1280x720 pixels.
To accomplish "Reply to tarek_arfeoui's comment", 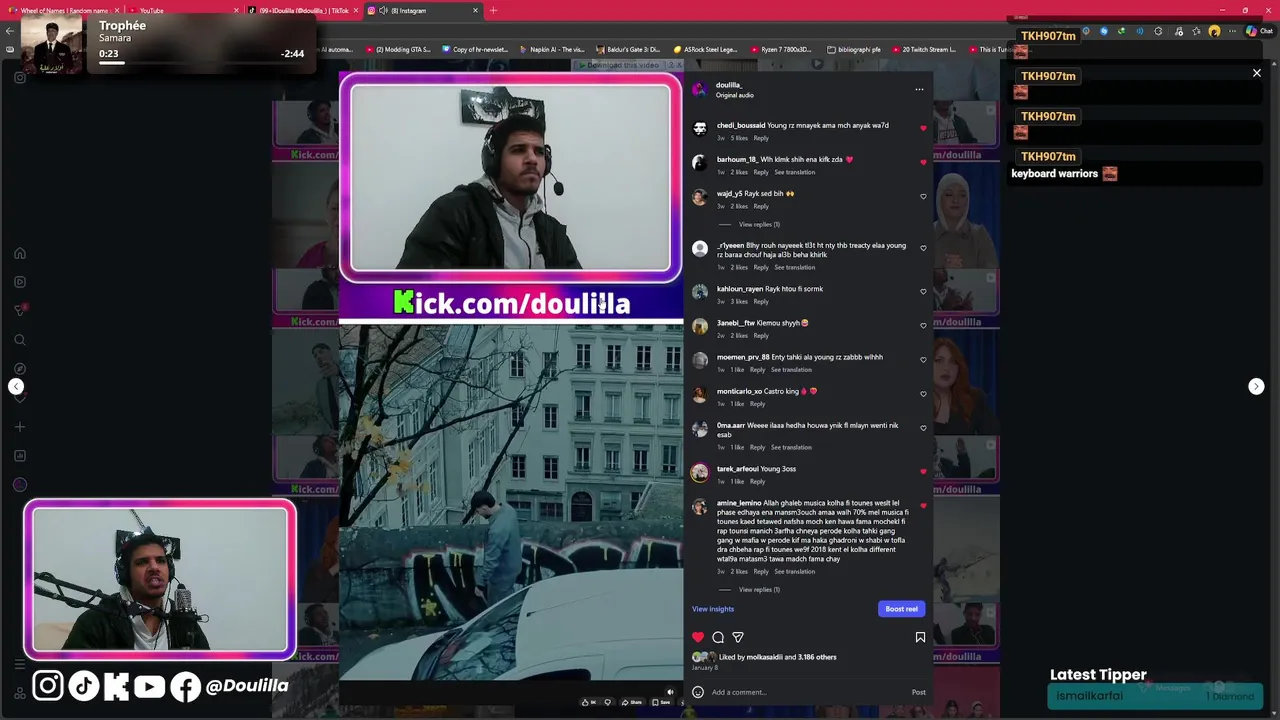I will [757, 482].
